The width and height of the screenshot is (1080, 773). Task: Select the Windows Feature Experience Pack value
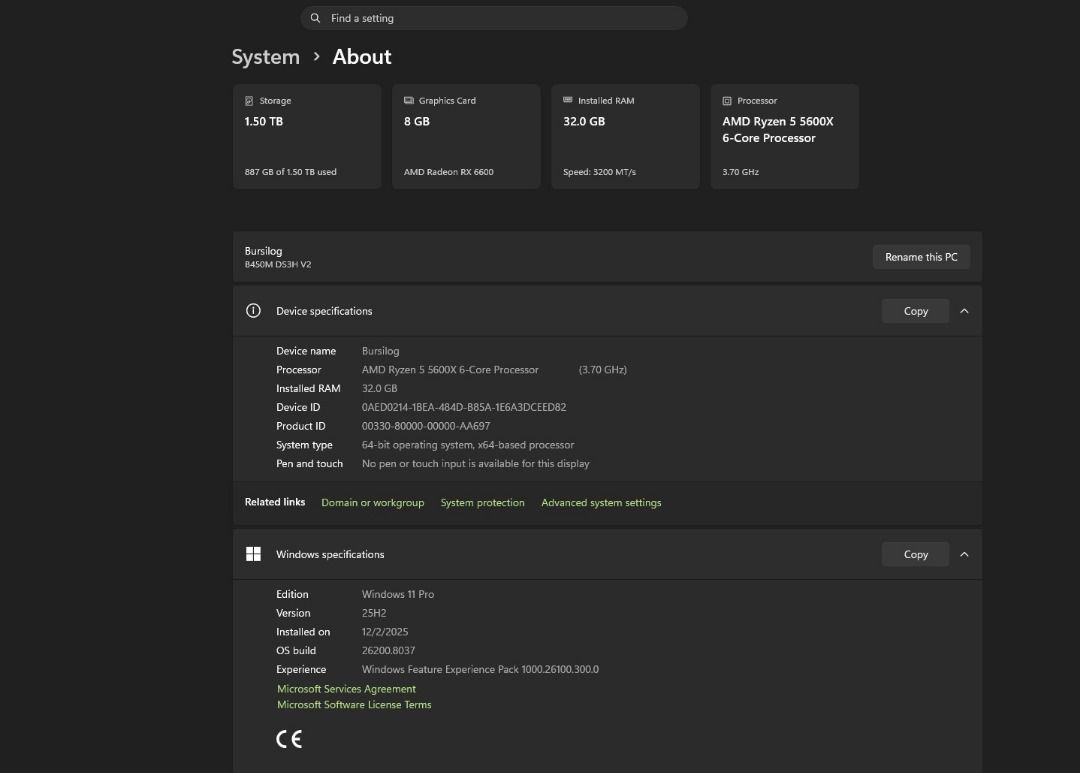coord(480,669)
